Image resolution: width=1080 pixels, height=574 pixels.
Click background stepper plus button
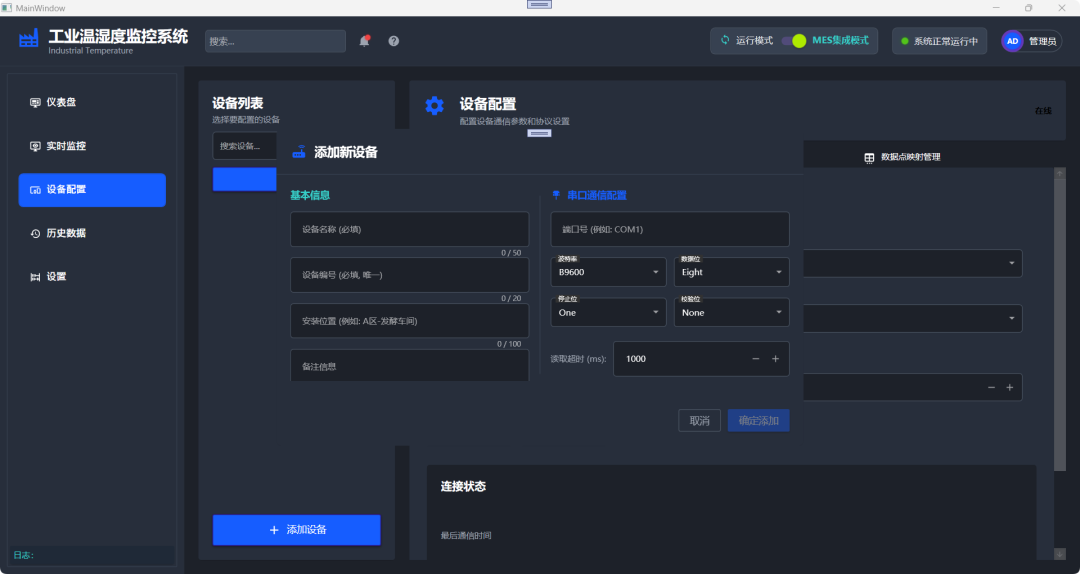point(1010,388)
